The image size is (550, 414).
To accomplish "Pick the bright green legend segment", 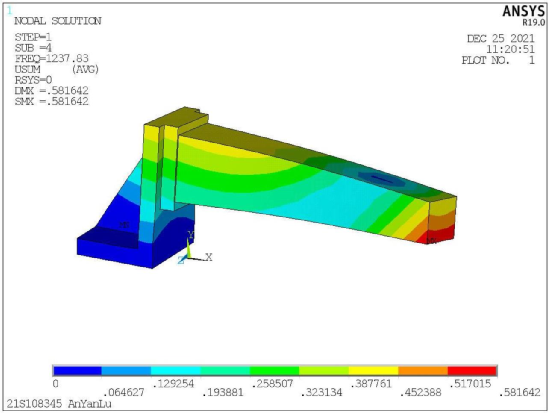I will (x=274, y=371).
